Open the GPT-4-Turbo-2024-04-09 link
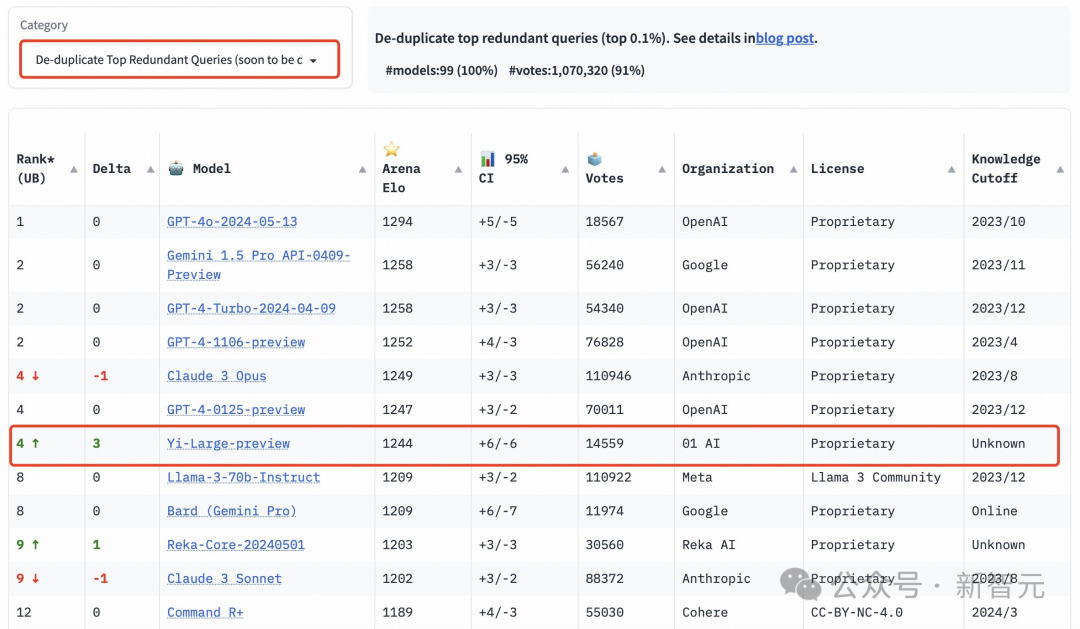 click(x=251, y=309)
